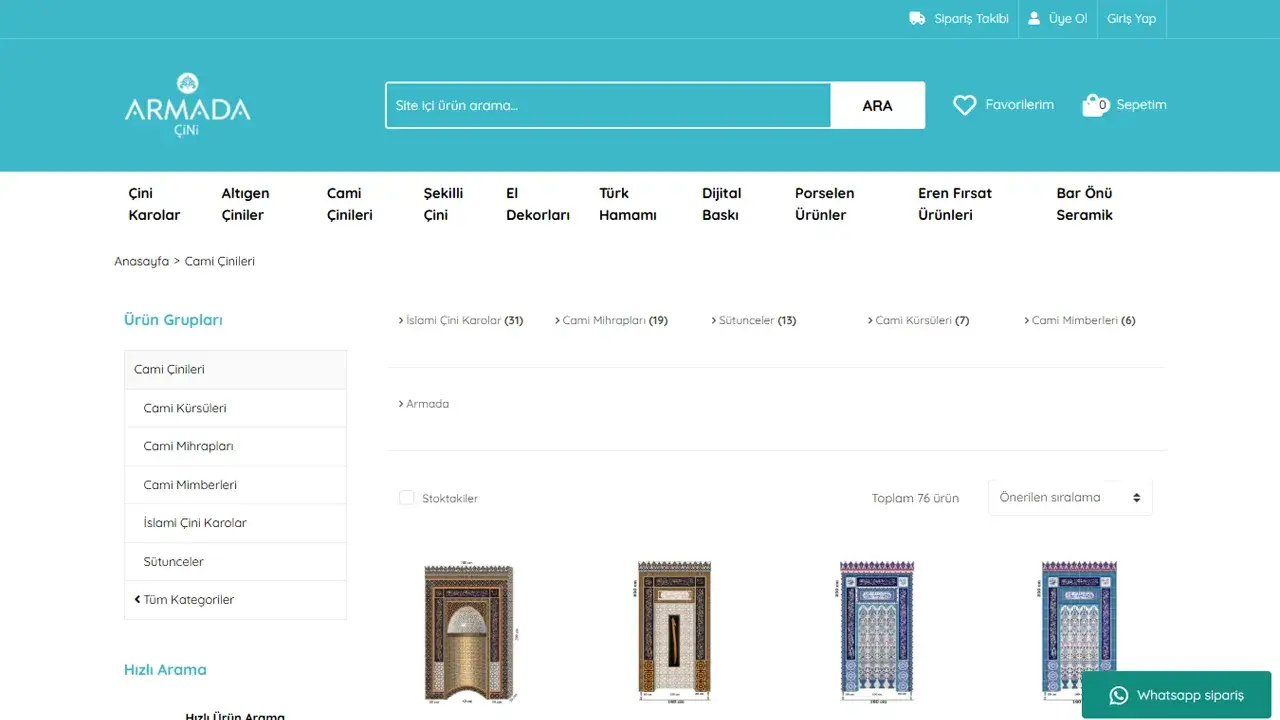
Task: Go to Anasayfa via breadcrumb
Action: click(x=141, y=262)
